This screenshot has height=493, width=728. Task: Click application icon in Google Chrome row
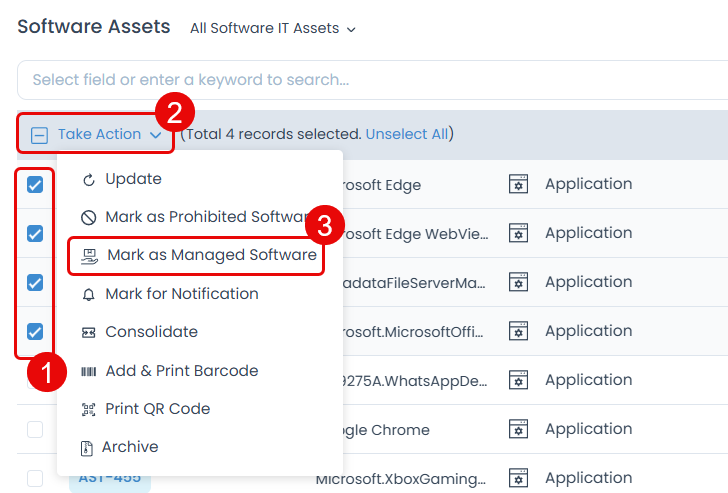pos(519,429)
